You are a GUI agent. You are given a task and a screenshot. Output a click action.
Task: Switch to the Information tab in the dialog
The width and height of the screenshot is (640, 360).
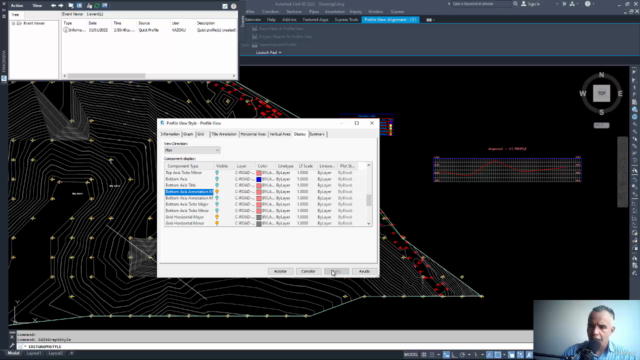170,134
